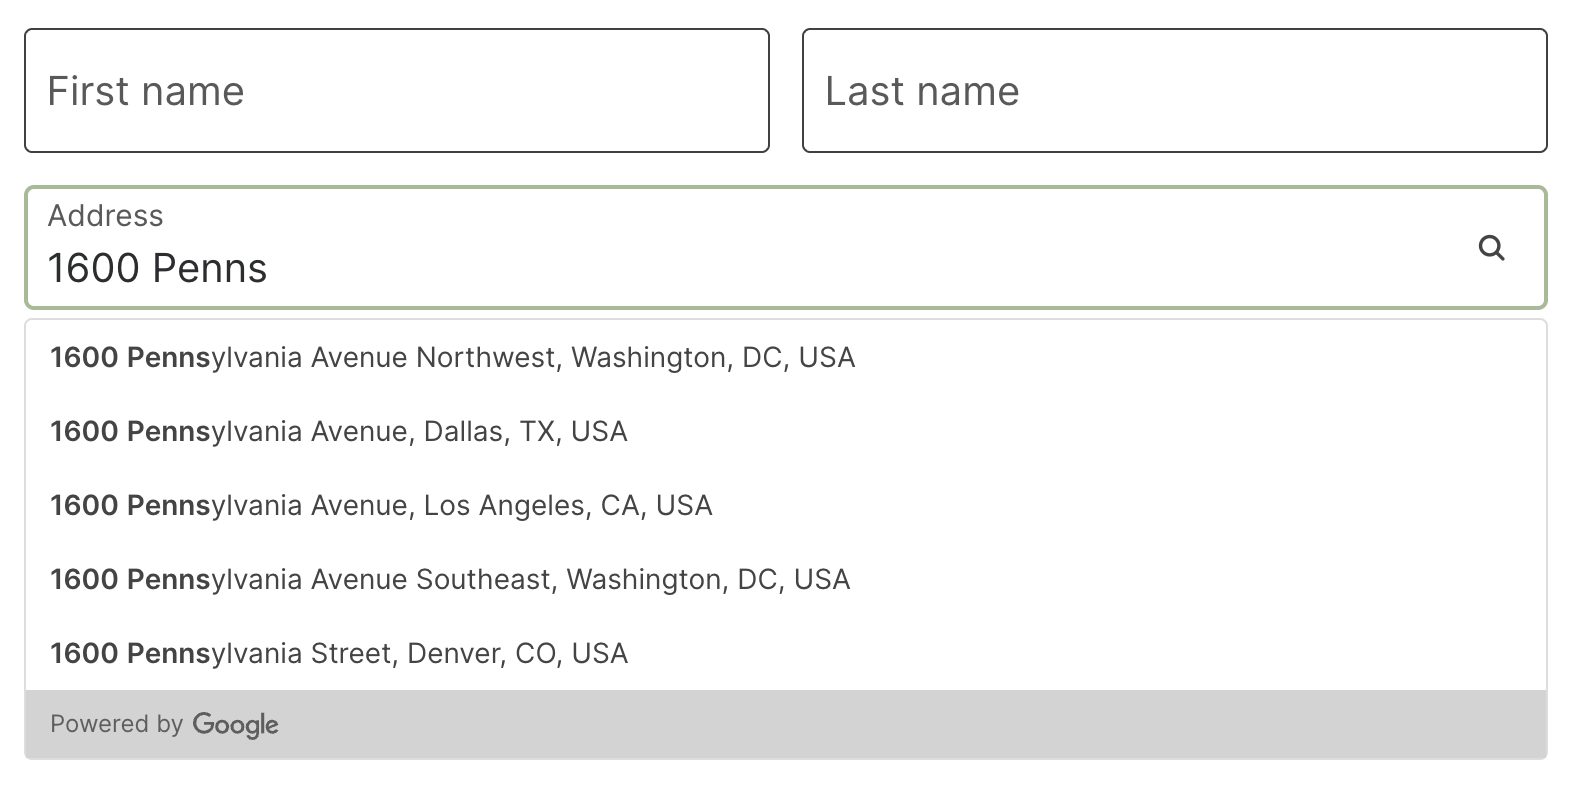Click bold "1600 Penns" in the Northwest suggestion
1576x804 pixels.
point(130,358)
